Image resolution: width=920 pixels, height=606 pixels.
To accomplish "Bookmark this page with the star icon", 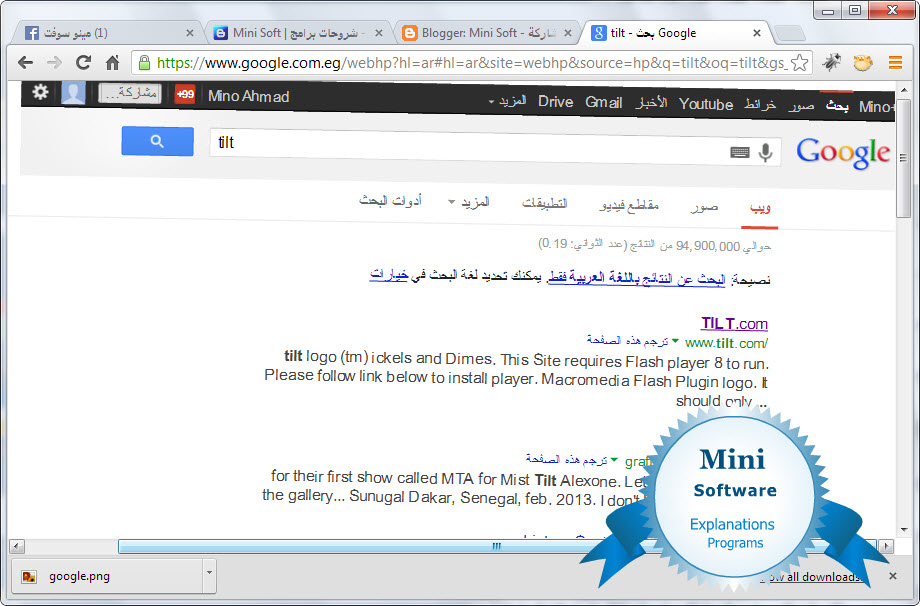I will click(x=799, y=62).
